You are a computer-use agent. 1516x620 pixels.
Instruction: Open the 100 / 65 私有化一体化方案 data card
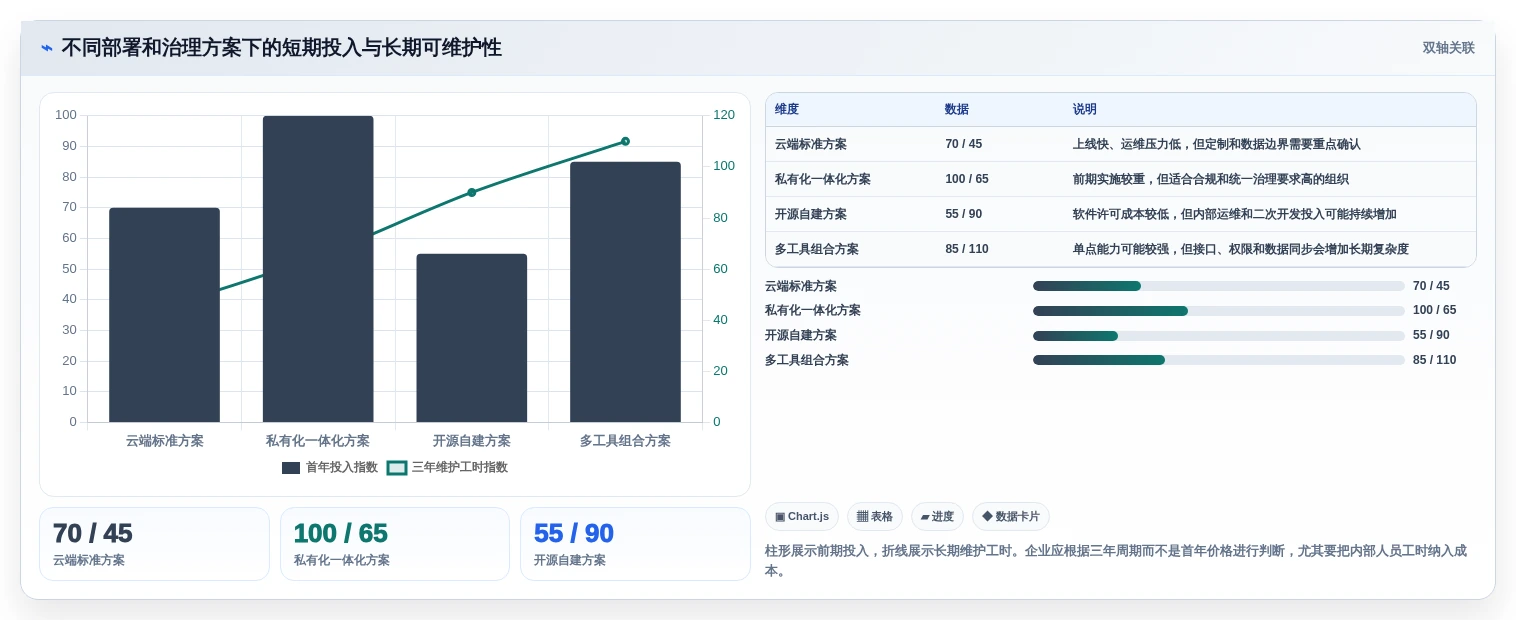point(395,544)
